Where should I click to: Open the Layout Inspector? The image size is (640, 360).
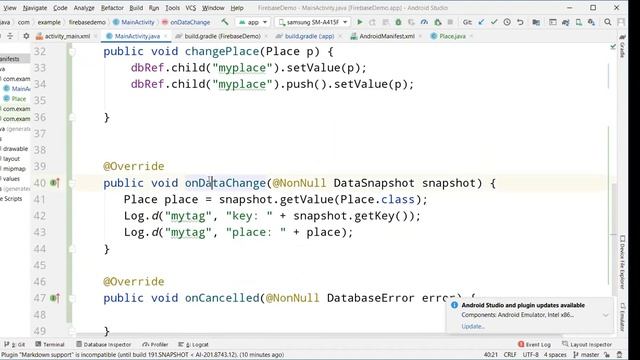point(587,344)
